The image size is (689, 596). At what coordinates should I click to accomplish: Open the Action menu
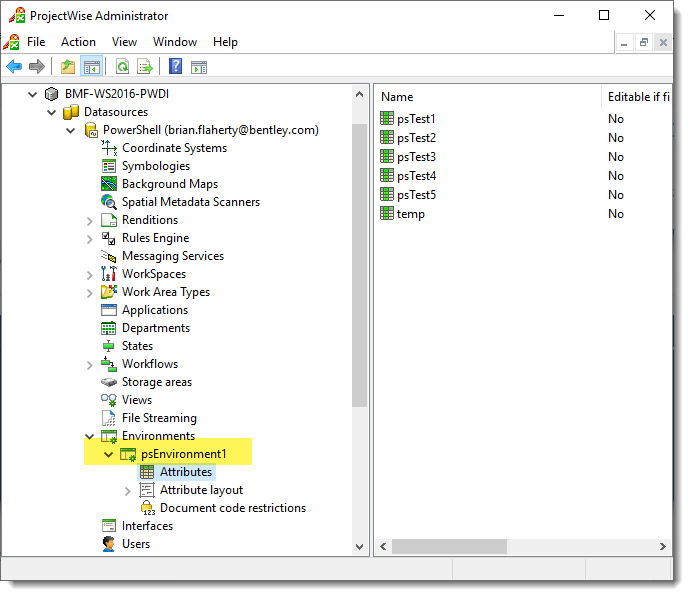click(x=78, y=42)
